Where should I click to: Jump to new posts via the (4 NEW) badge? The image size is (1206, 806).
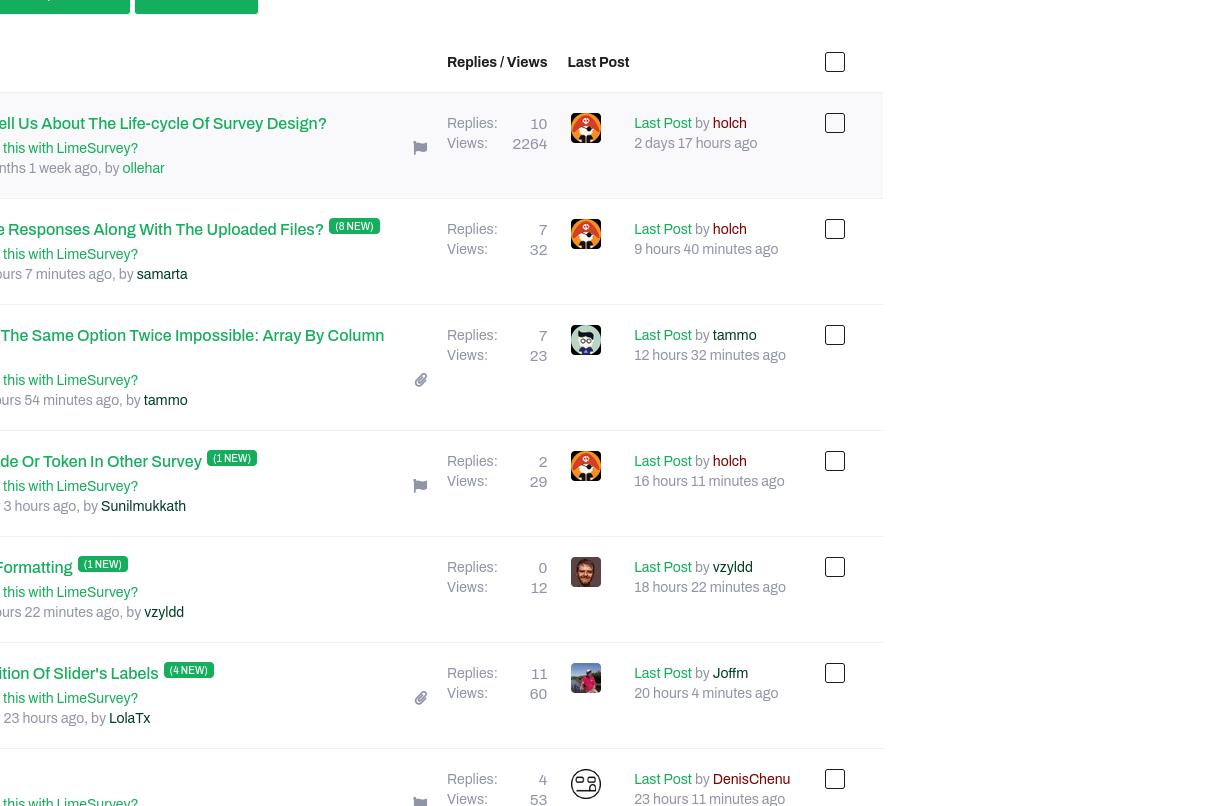tap(189, 670)
